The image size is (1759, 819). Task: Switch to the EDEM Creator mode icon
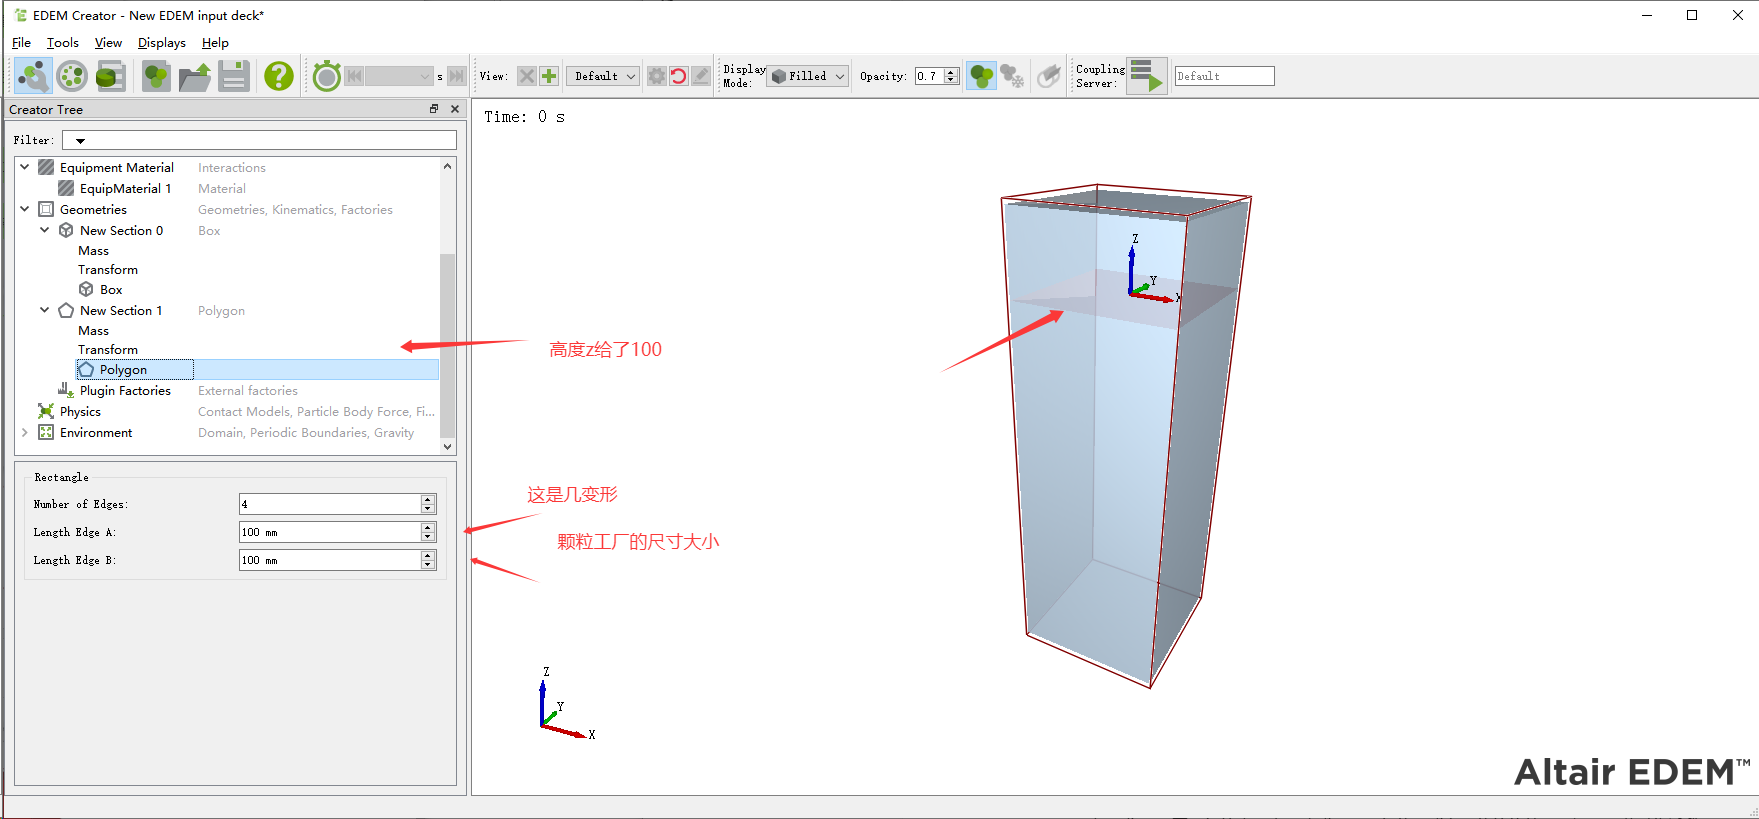[x=33, y=76]
